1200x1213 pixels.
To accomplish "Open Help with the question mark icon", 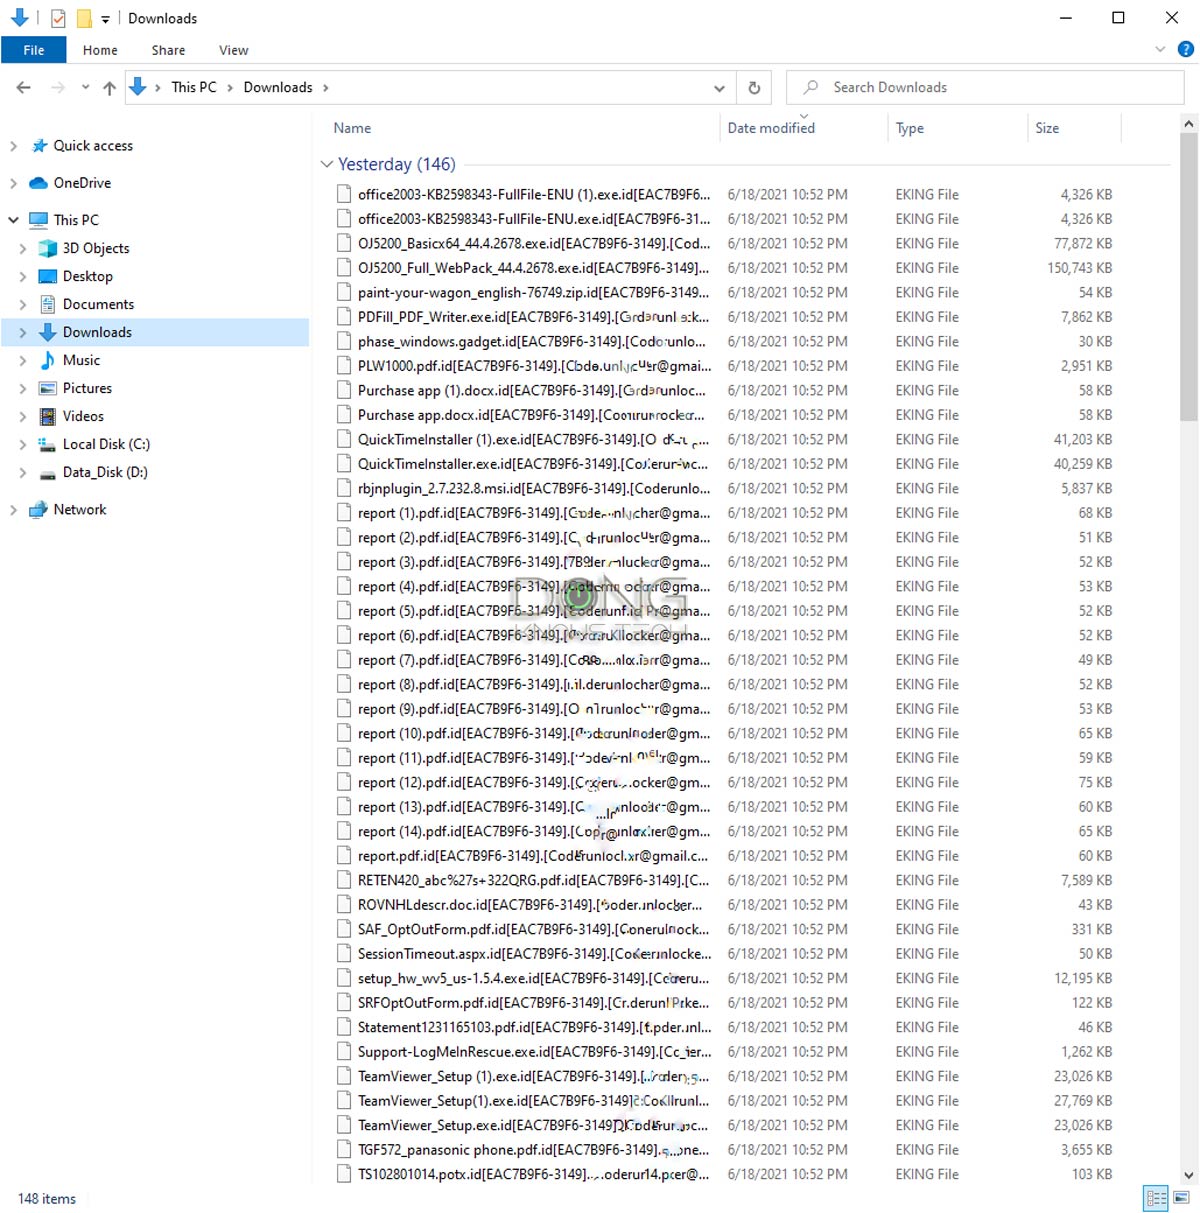I will (x=1186, y=49).
